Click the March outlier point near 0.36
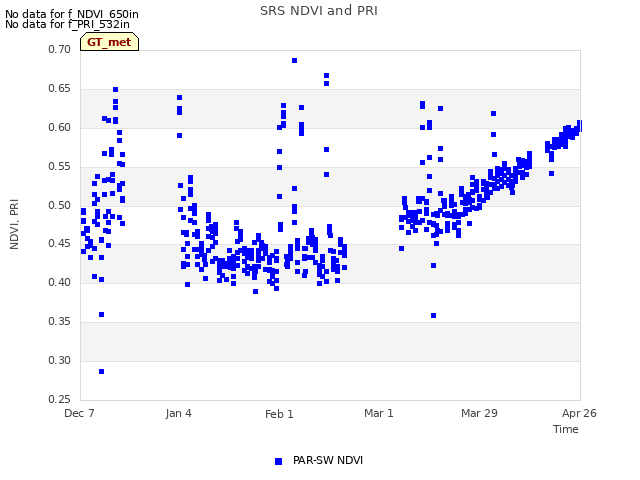This screenshot has height=480, width=640. tap(433, 316)
